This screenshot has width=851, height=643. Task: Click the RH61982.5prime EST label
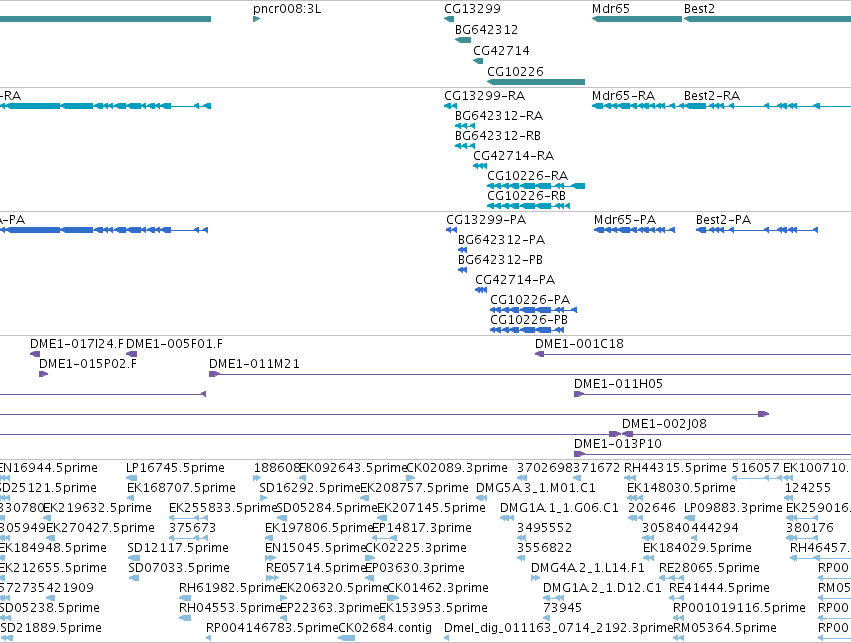pyautogui.click(x=230, y=588)
